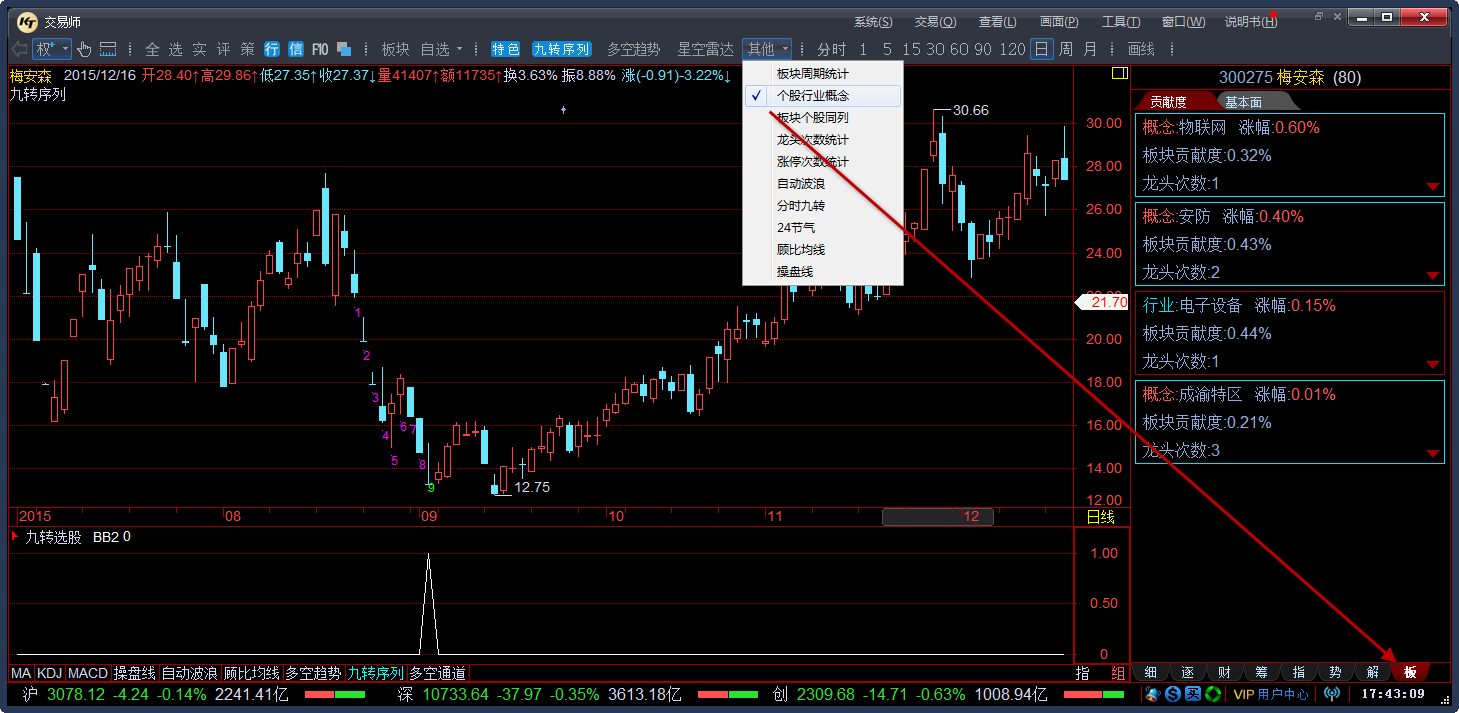This screenshot has width=1459, height=713.
Task: Click the 板块 toolbar button
Action: click(395, 49)
